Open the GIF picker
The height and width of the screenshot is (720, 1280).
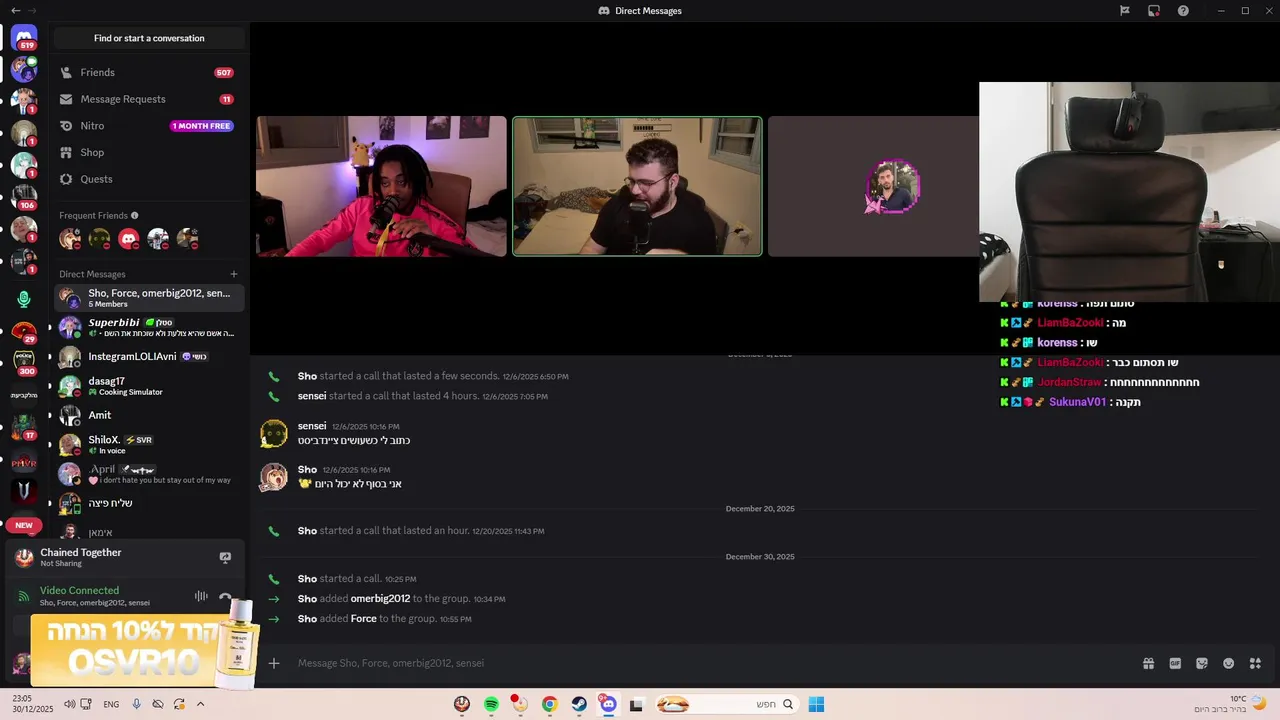point(1175,663)
